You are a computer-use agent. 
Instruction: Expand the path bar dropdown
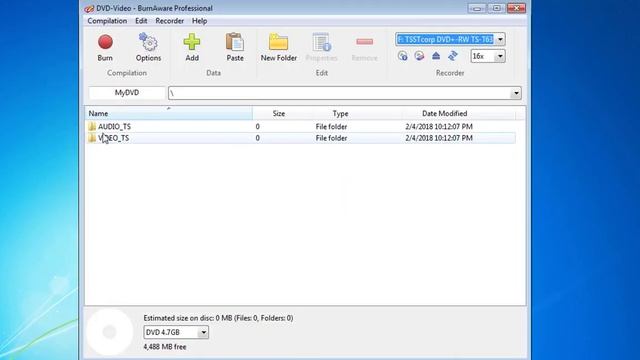516,93
